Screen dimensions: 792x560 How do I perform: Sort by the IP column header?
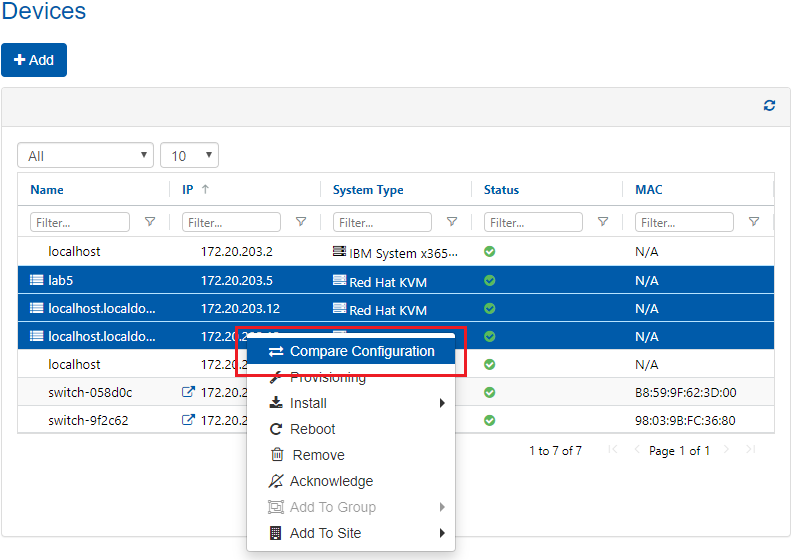188,190
